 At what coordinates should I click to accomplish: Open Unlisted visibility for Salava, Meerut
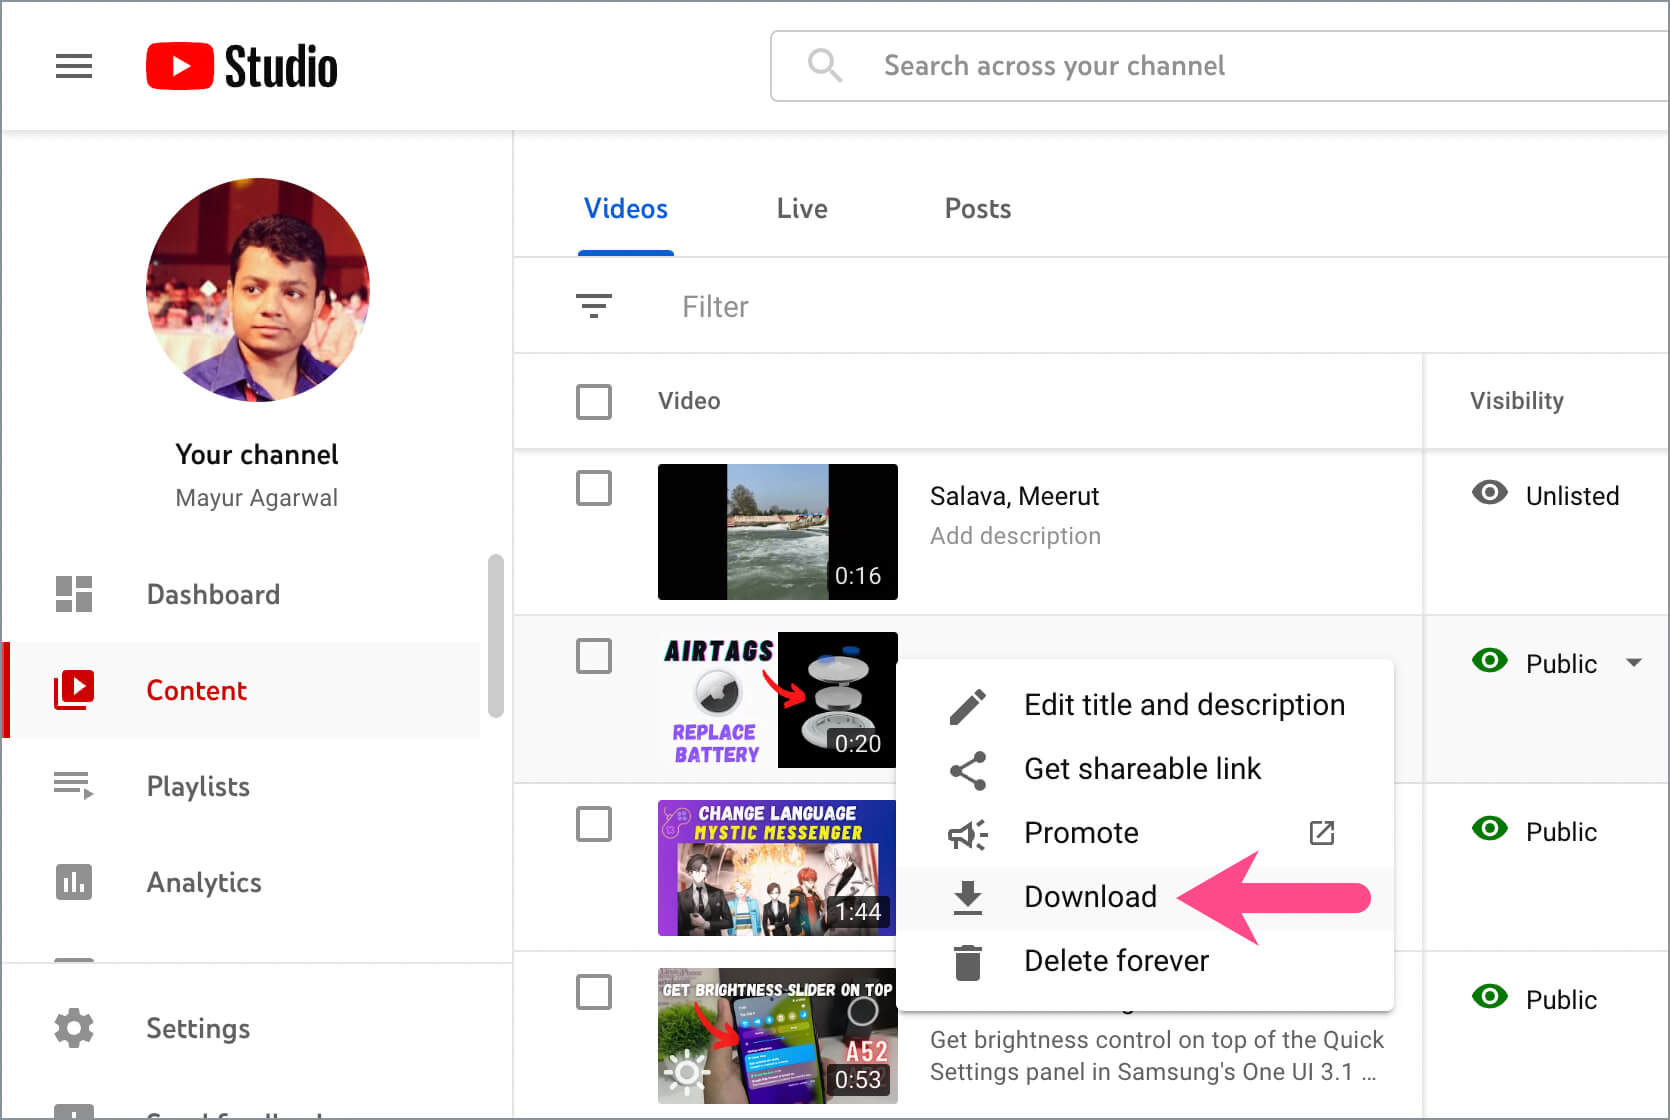[x=1570, y=496]
